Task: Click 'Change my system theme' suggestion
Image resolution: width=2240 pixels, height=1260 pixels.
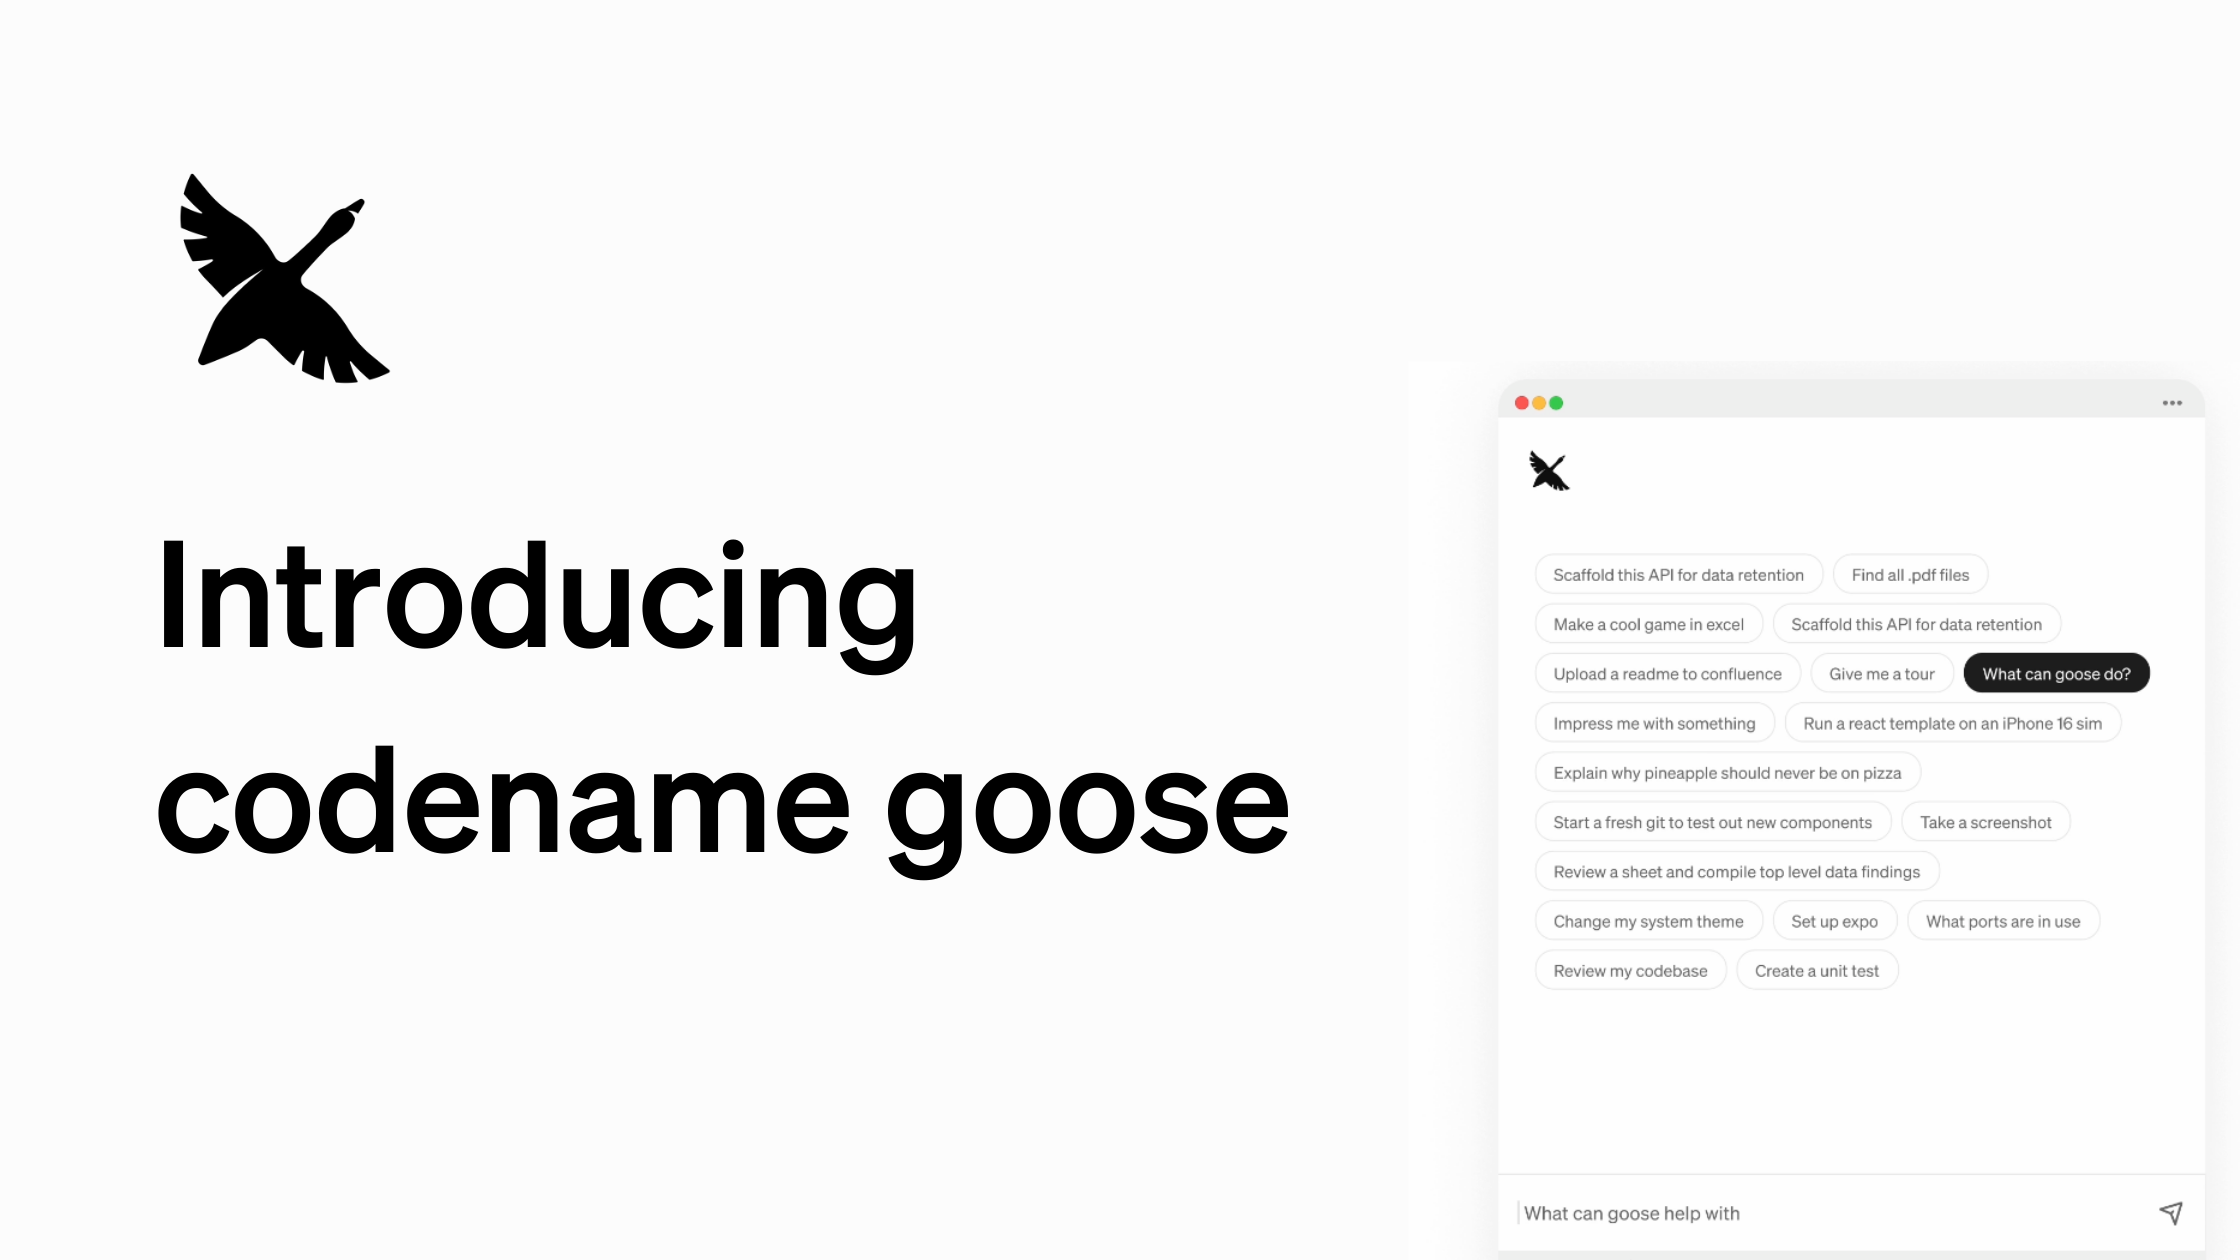Action: pyautogui.click(x=1648, y=920)
